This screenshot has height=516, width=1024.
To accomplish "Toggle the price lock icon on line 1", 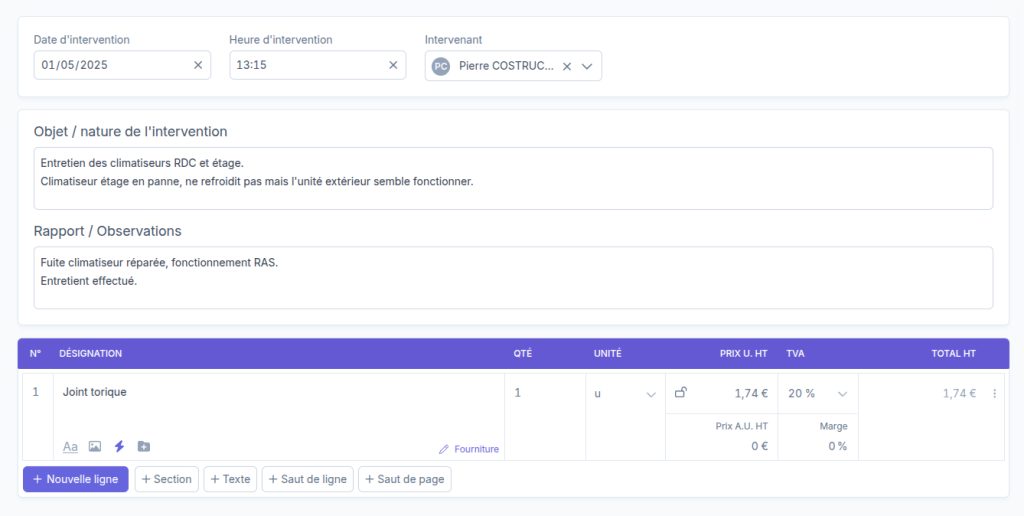I will point(681,393).
